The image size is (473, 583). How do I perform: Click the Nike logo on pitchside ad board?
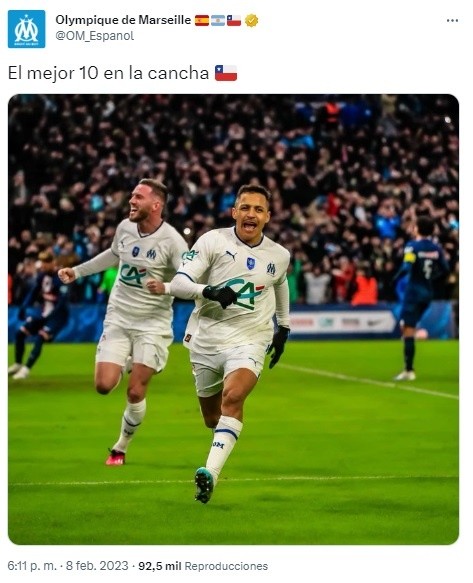374,323
